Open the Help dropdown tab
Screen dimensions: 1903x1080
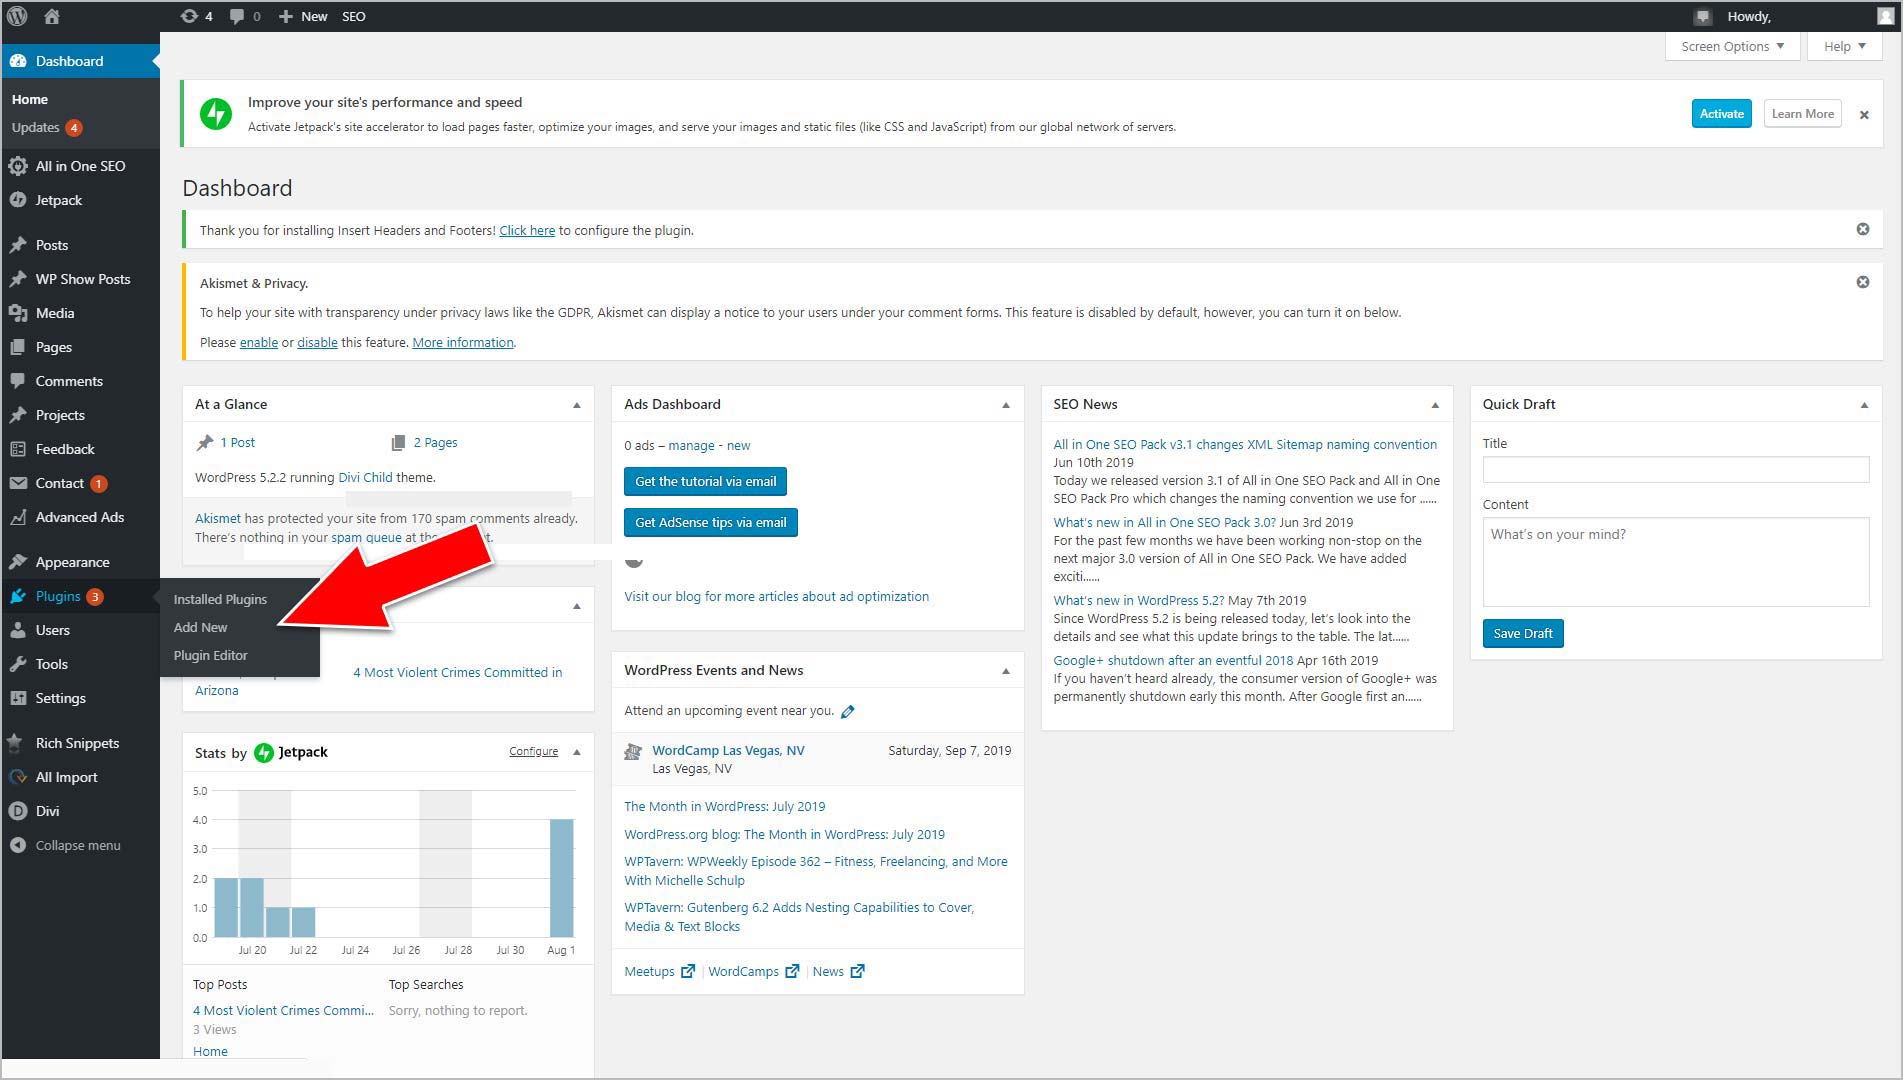pyautogui.click(x=1844, y=46)
